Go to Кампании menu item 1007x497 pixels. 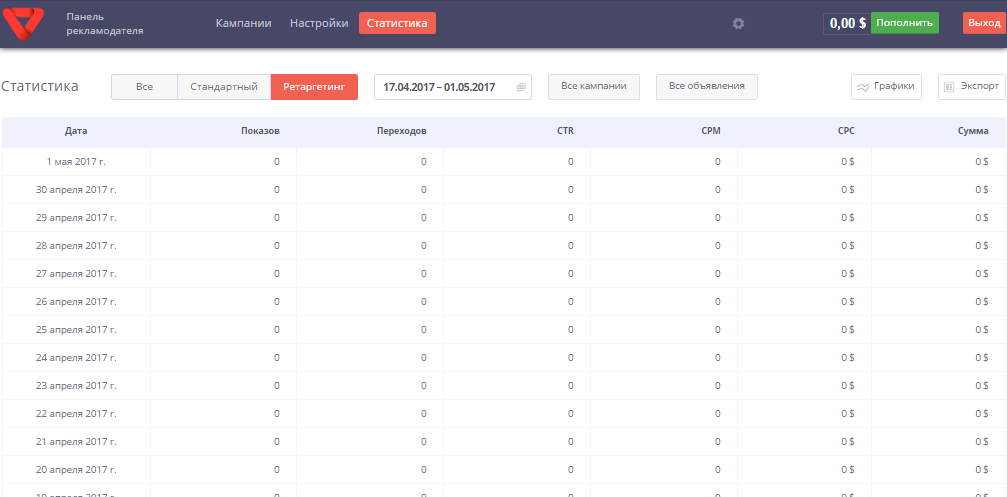243,23
